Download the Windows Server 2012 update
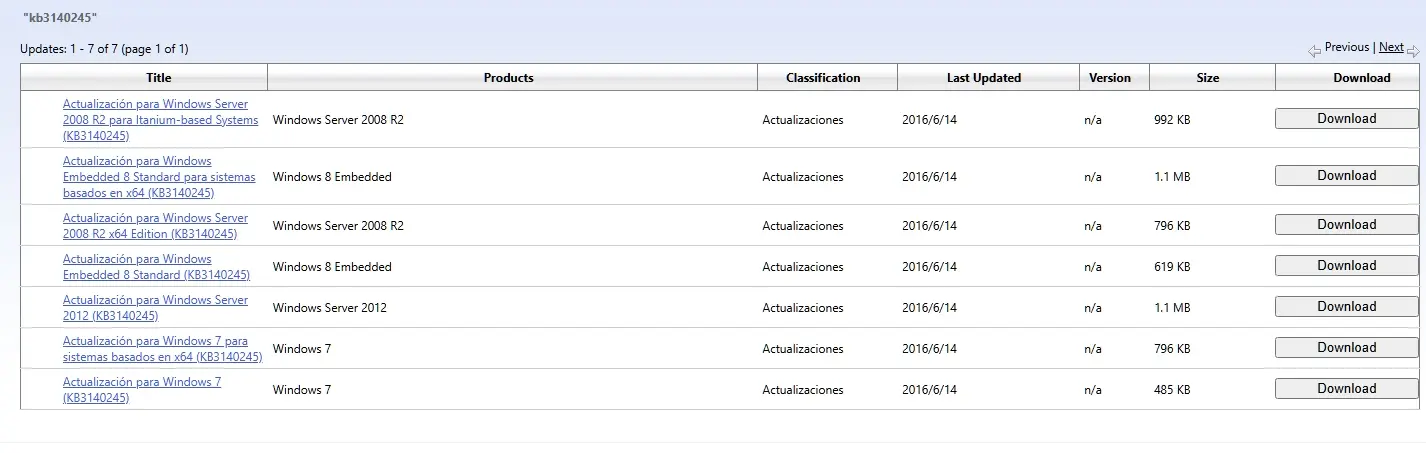 1346,306
